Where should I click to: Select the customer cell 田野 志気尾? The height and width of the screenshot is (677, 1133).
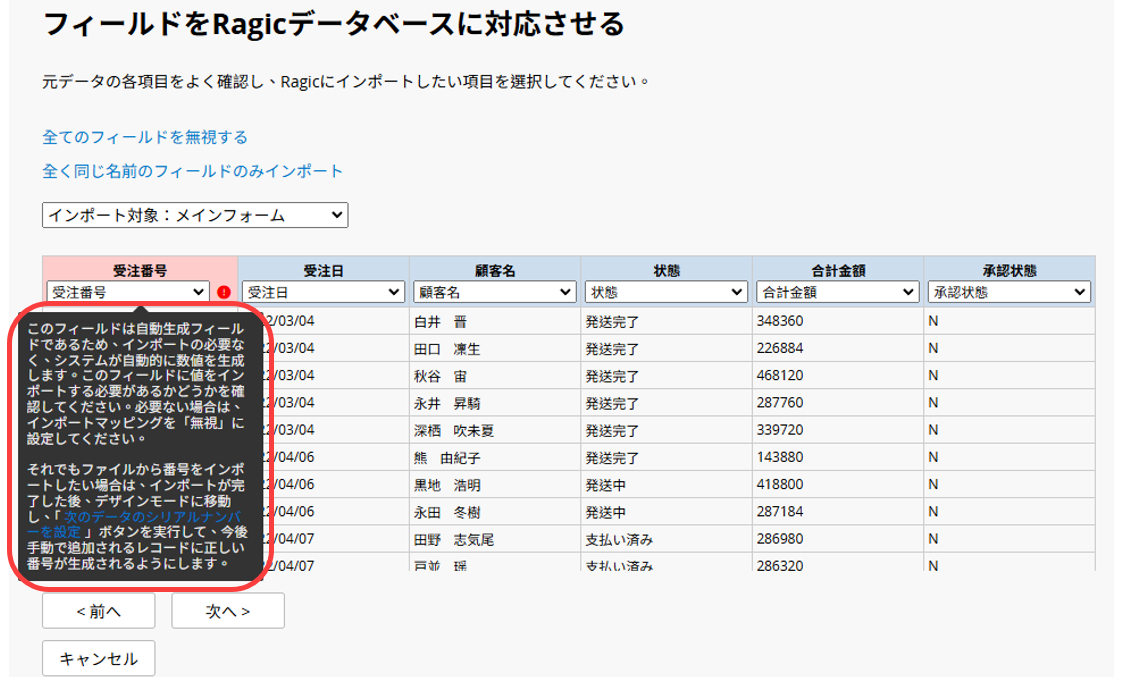click(x=495, y=539)
